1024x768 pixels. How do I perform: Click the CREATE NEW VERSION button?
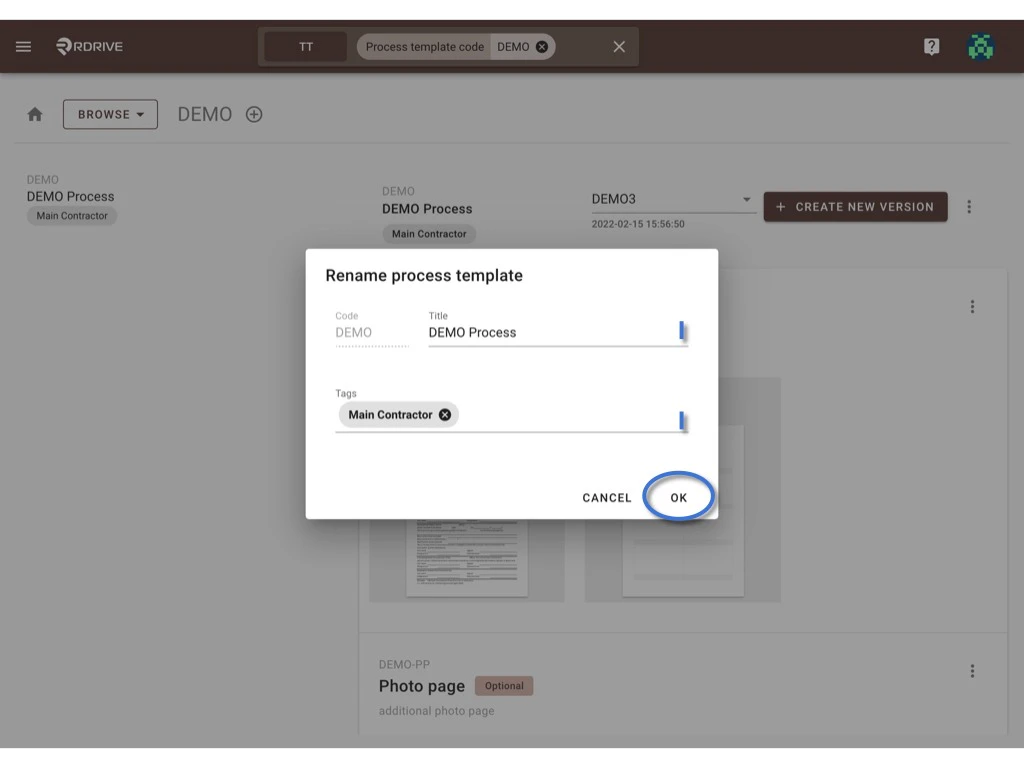(x=855, y=206)
